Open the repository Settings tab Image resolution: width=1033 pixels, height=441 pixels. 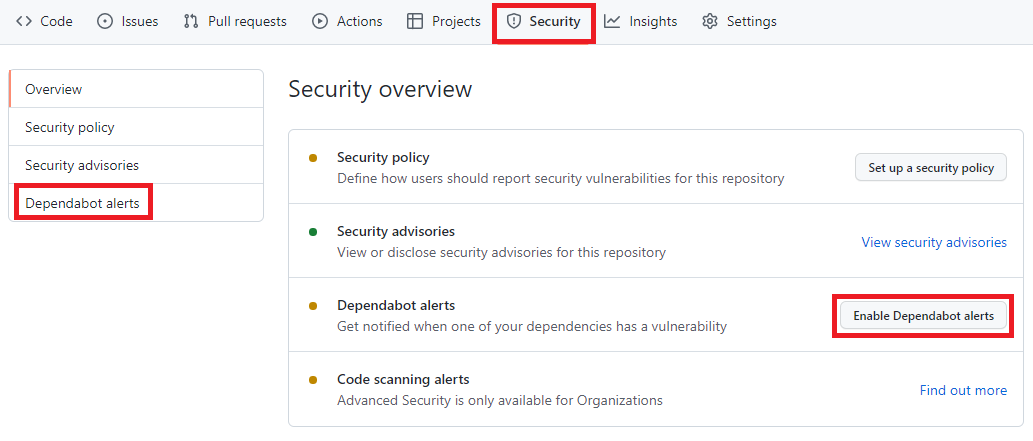[x=739, y=21]
